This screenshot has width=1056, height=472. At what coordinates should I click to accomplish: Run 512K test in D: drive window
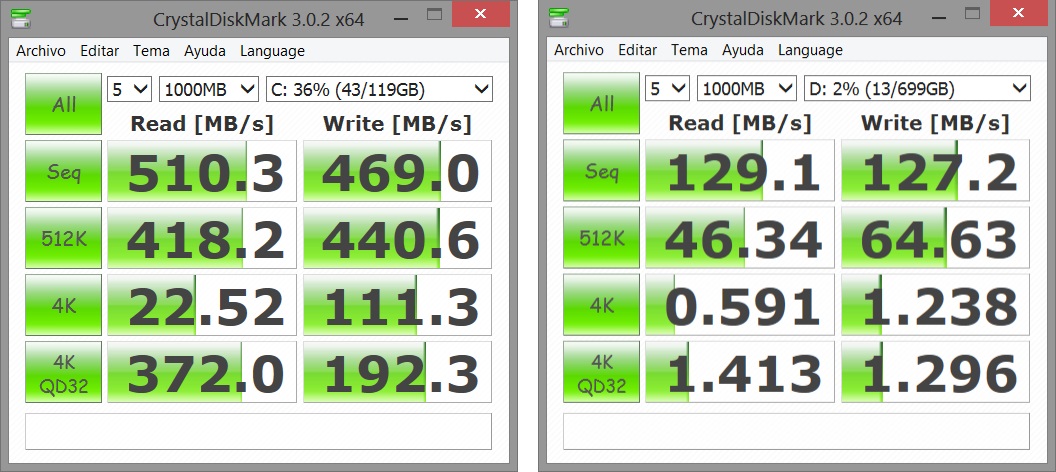point(601,237)
